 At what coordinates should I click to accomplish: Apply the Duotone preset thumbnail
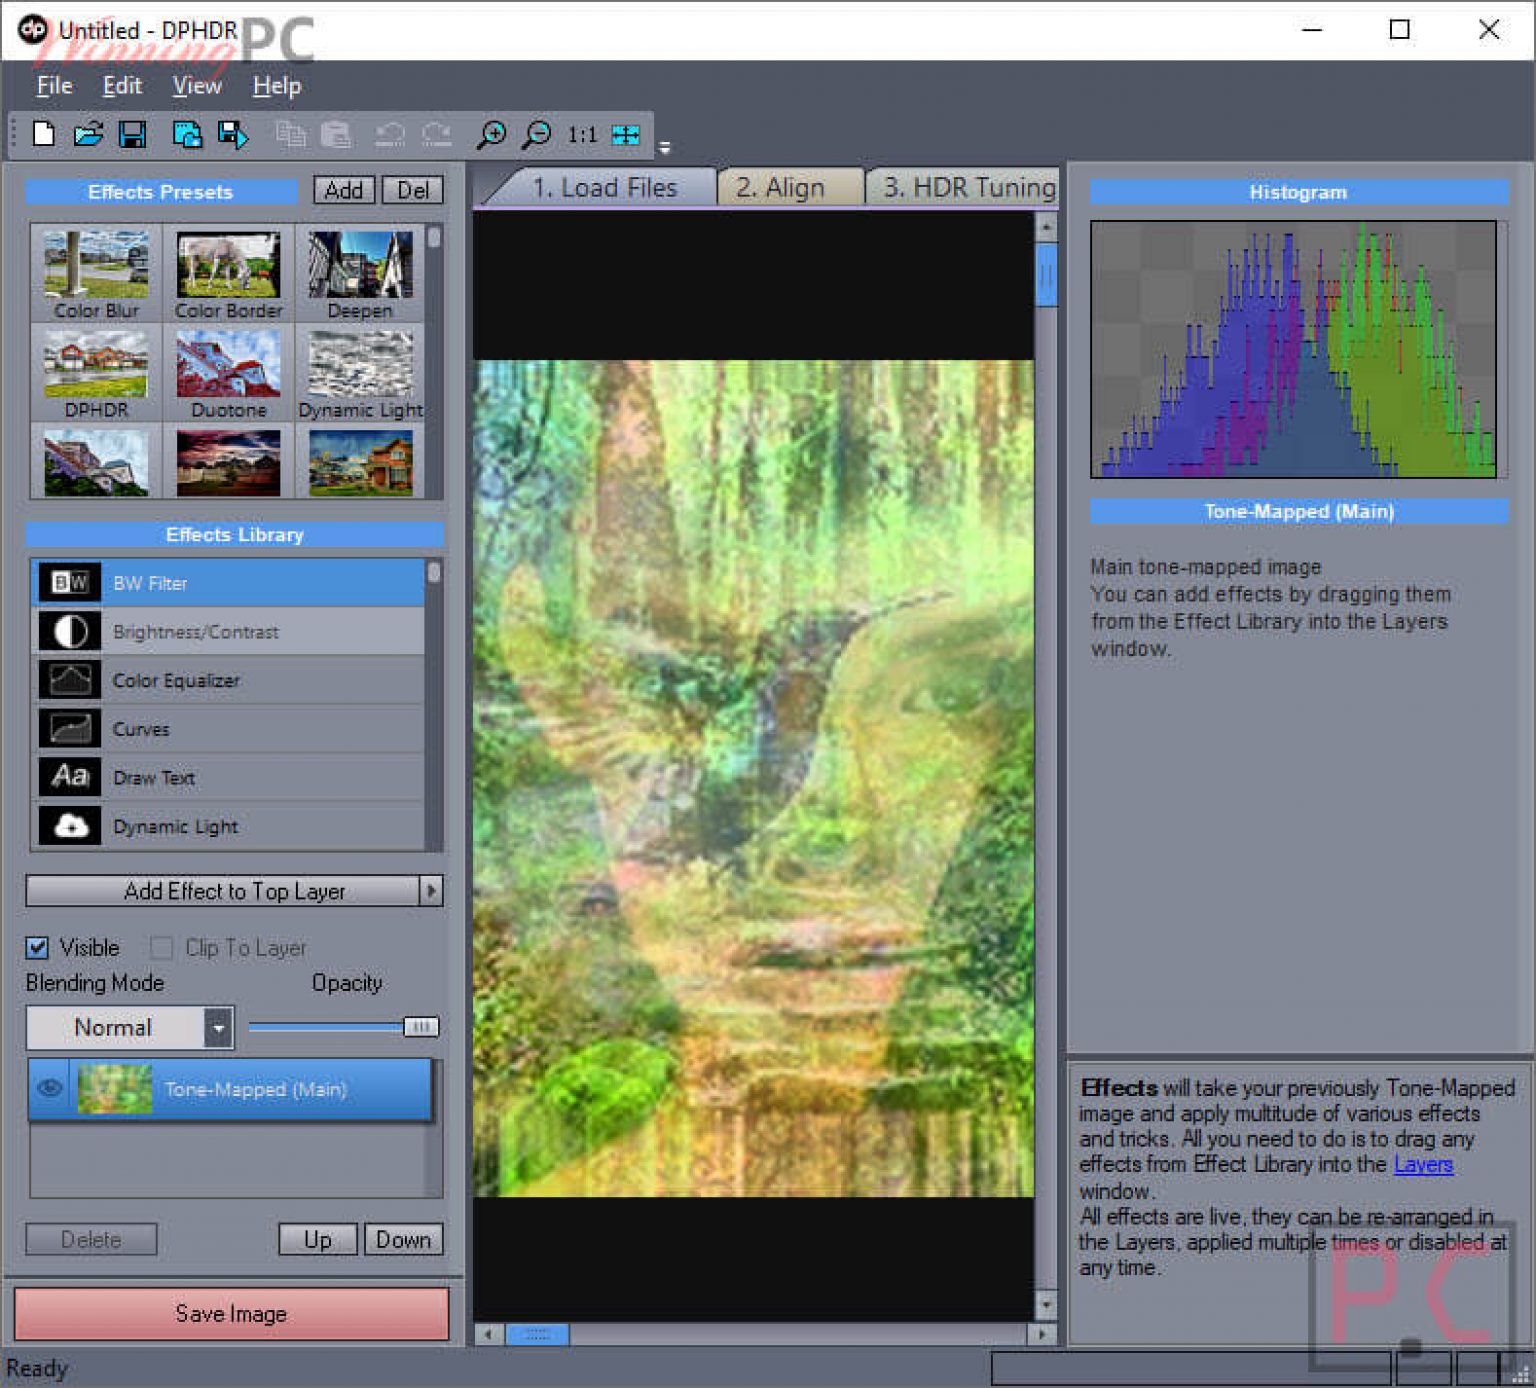pos(228,374)
